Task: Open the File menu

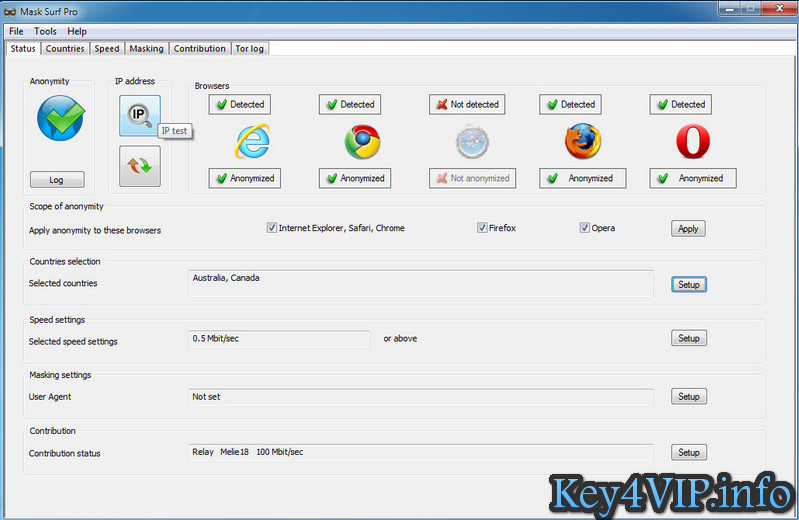Action: pyautogui.click(x=16, y=31)
